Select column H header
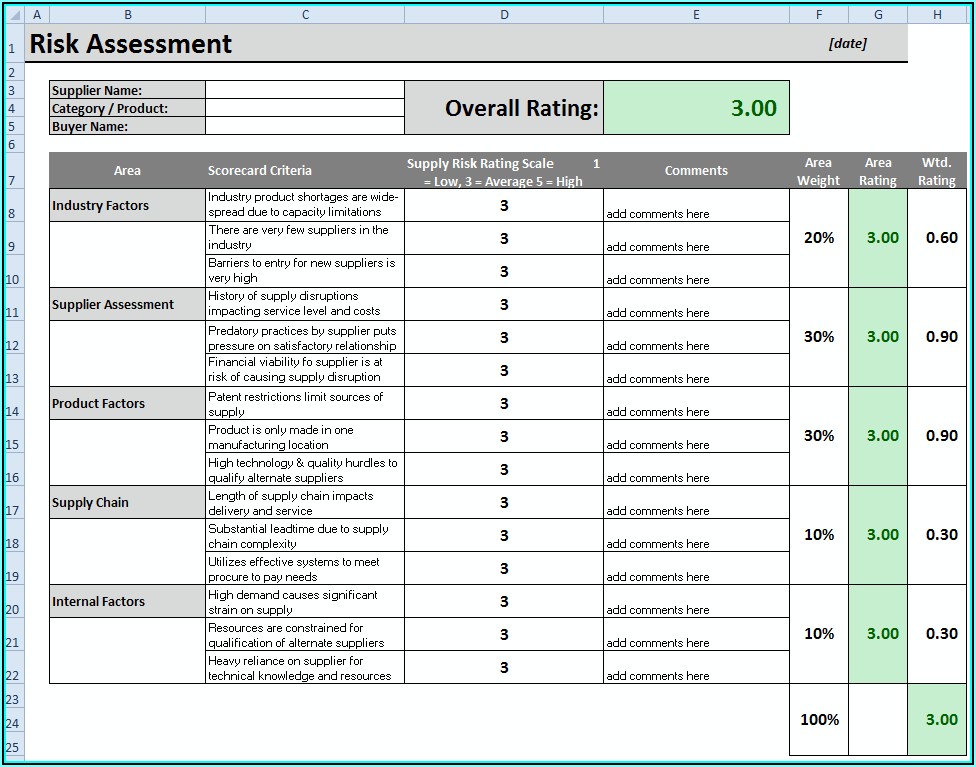Viewport: 976px width, 767px height. pyautogui.click(x=937, y=15)
